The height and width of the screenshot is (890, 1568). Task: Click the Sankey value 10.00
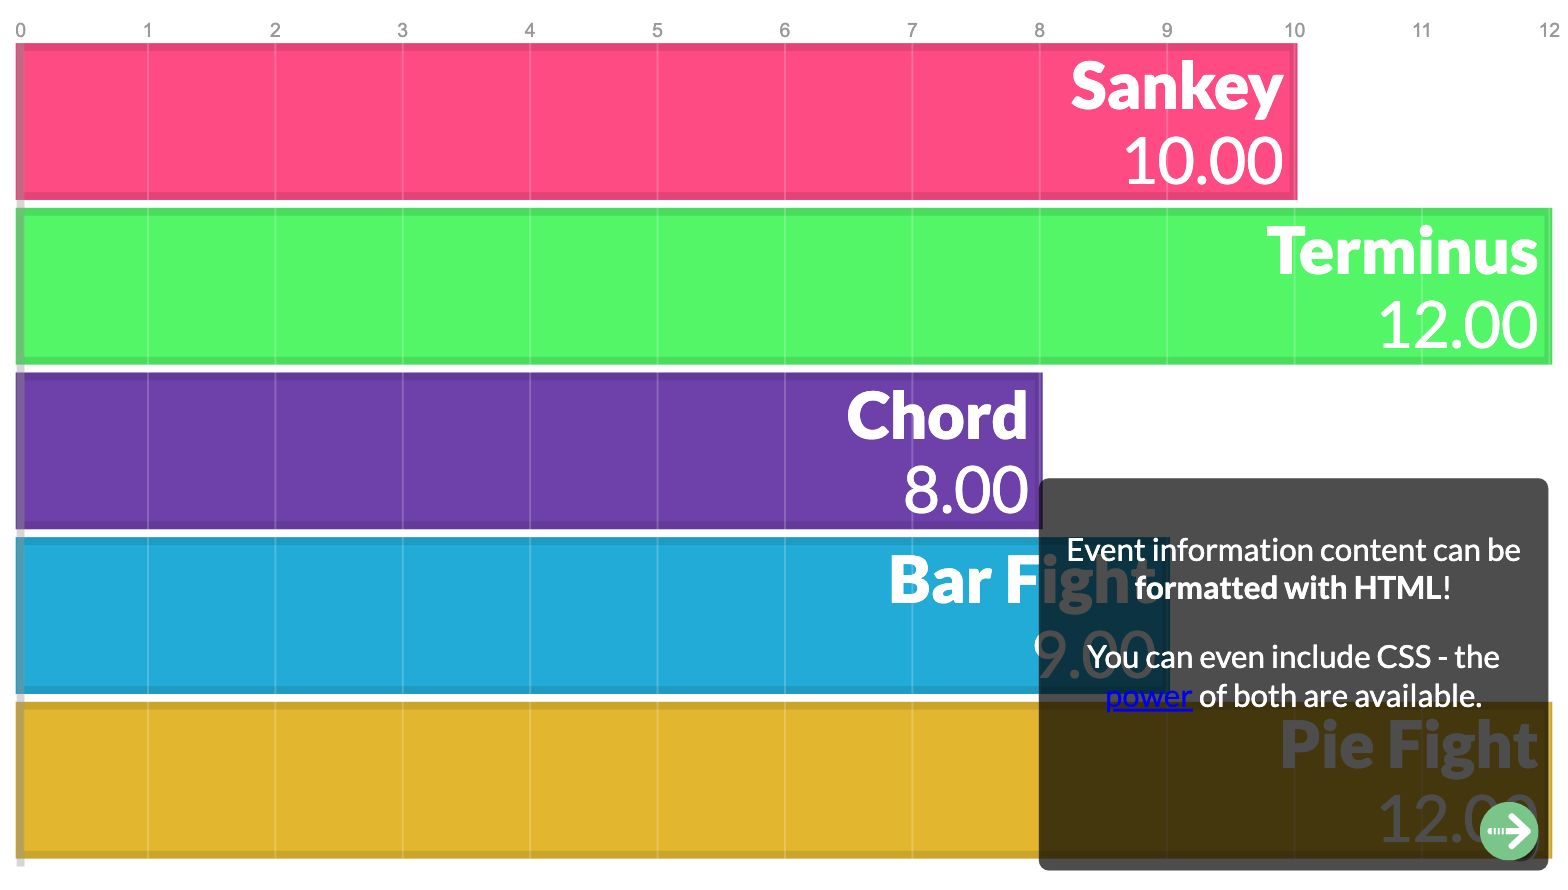(1203, 161)
